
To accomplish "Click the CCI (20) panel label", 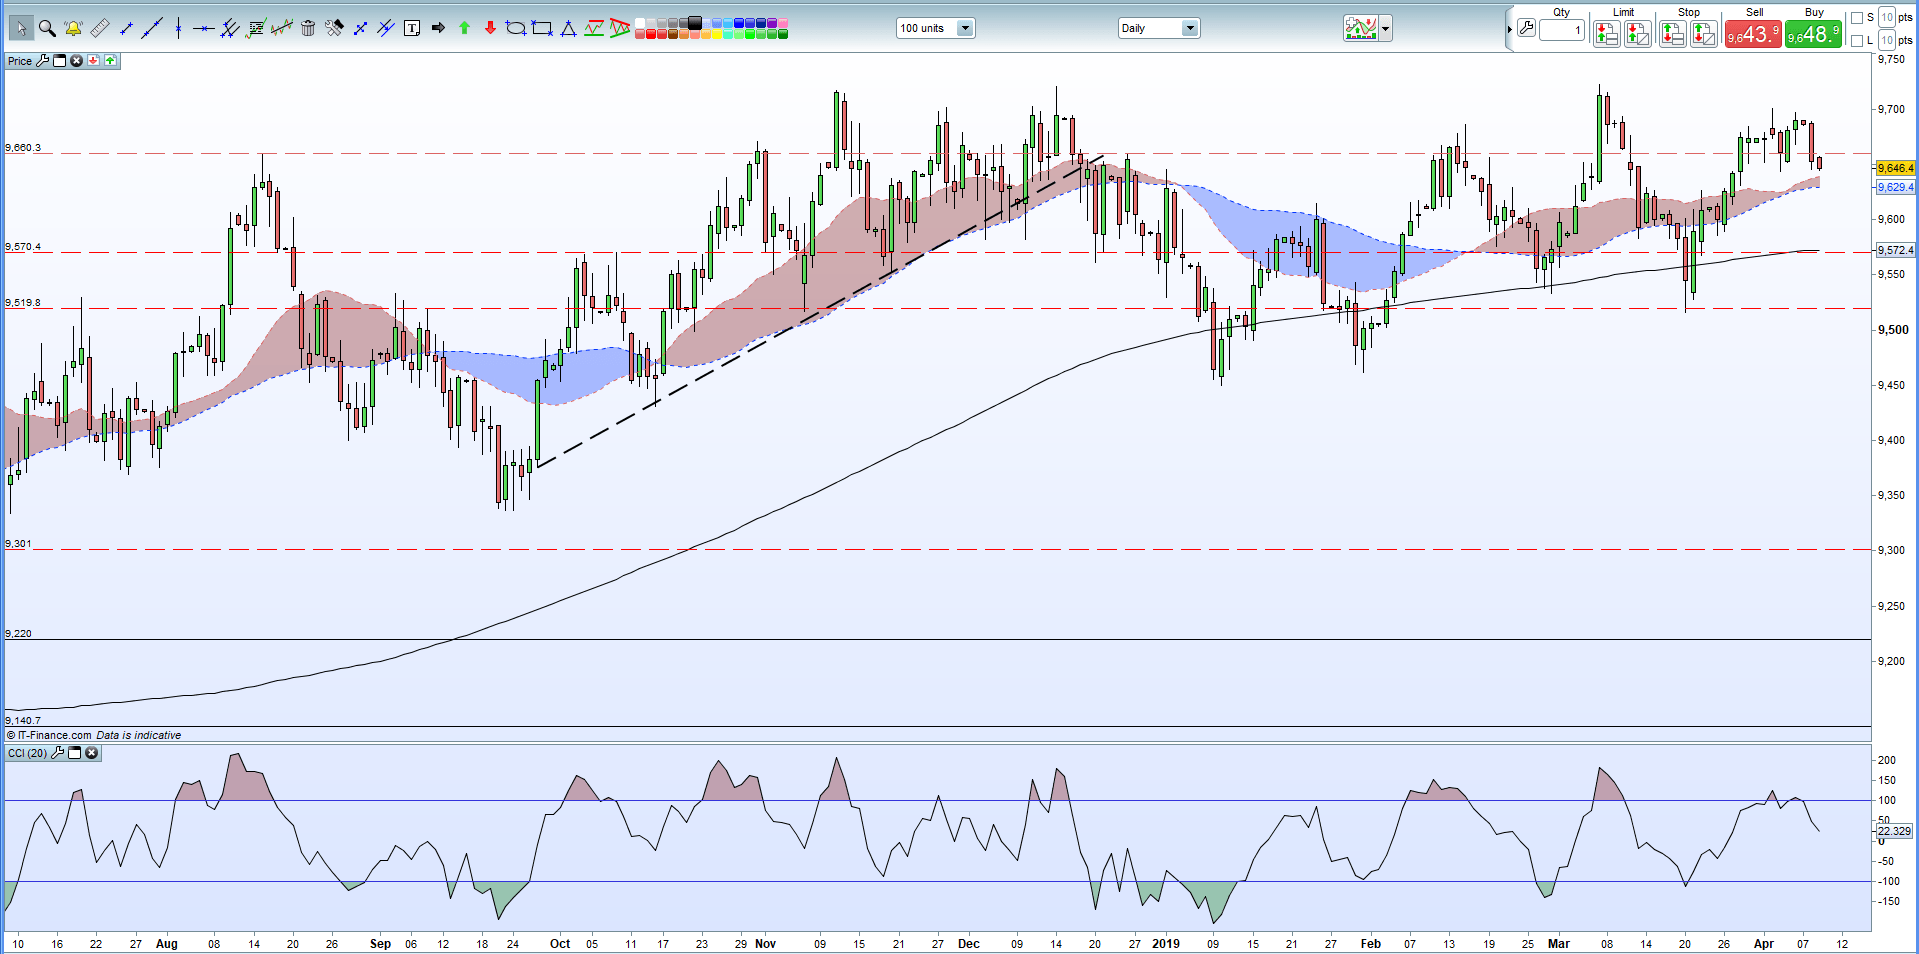I will point(27,753).
